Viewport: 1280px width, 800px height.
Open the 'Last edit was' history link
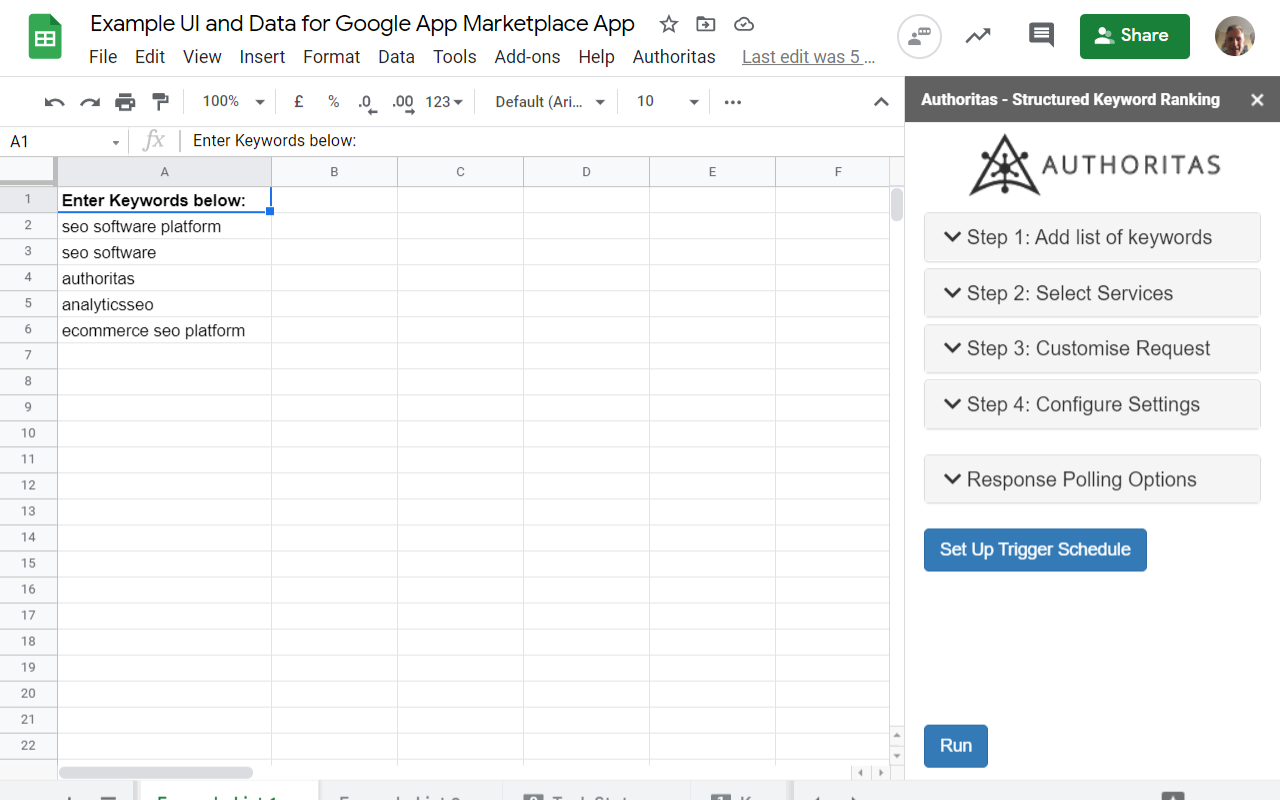[808, 57]
